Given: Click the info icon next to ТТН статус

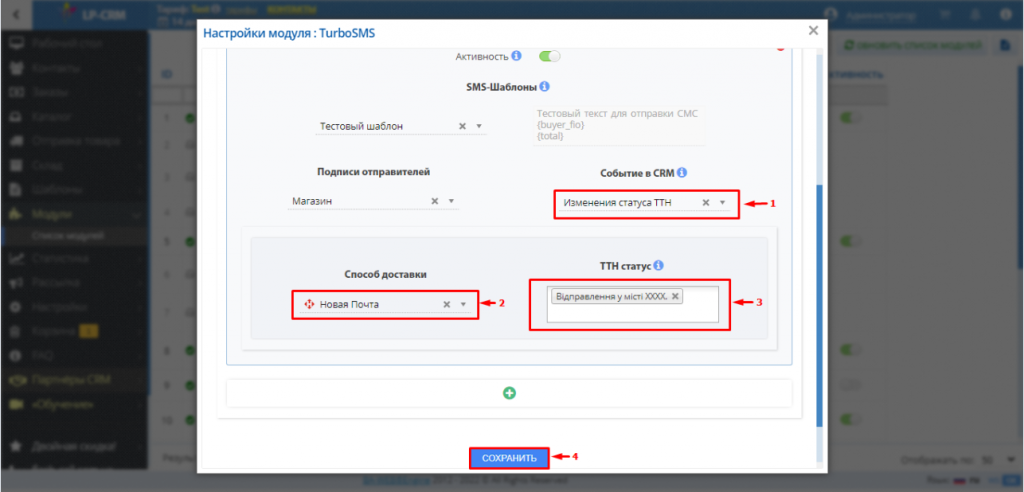Looking at the screenshot, I should click(x=658, y=265).
